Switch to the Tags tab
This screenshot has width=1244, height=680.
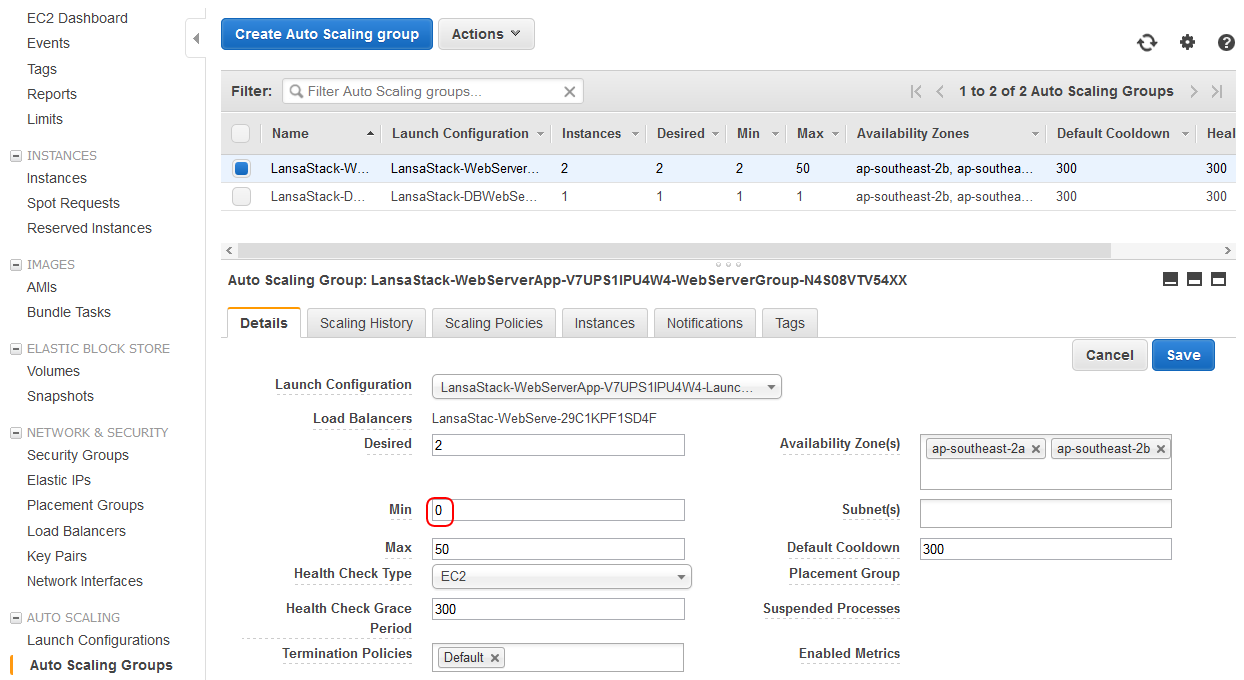(790, 323)
